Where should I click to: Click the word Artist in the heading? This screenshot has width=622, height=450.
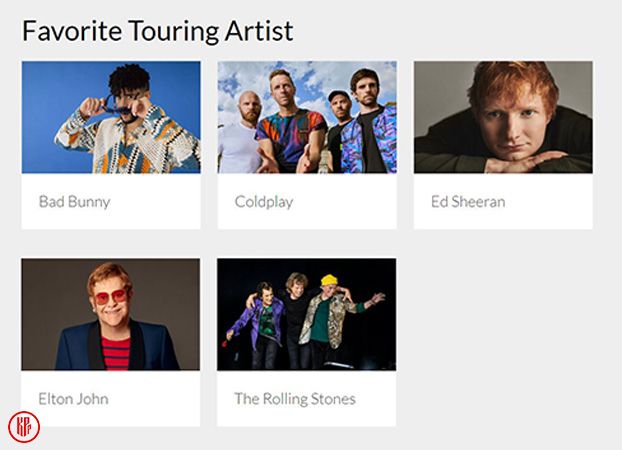pyautogui.click(x=260, y=31)
